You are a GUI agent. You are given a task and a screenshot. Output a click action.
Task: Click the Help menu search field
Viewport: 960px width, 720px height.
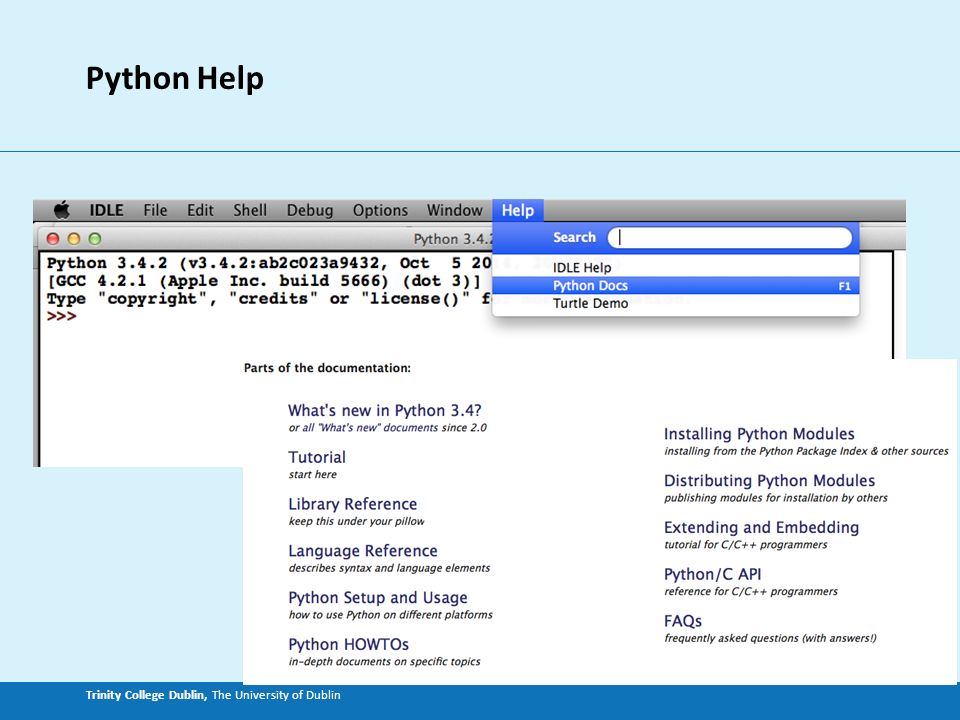click(x=730, y=238)
